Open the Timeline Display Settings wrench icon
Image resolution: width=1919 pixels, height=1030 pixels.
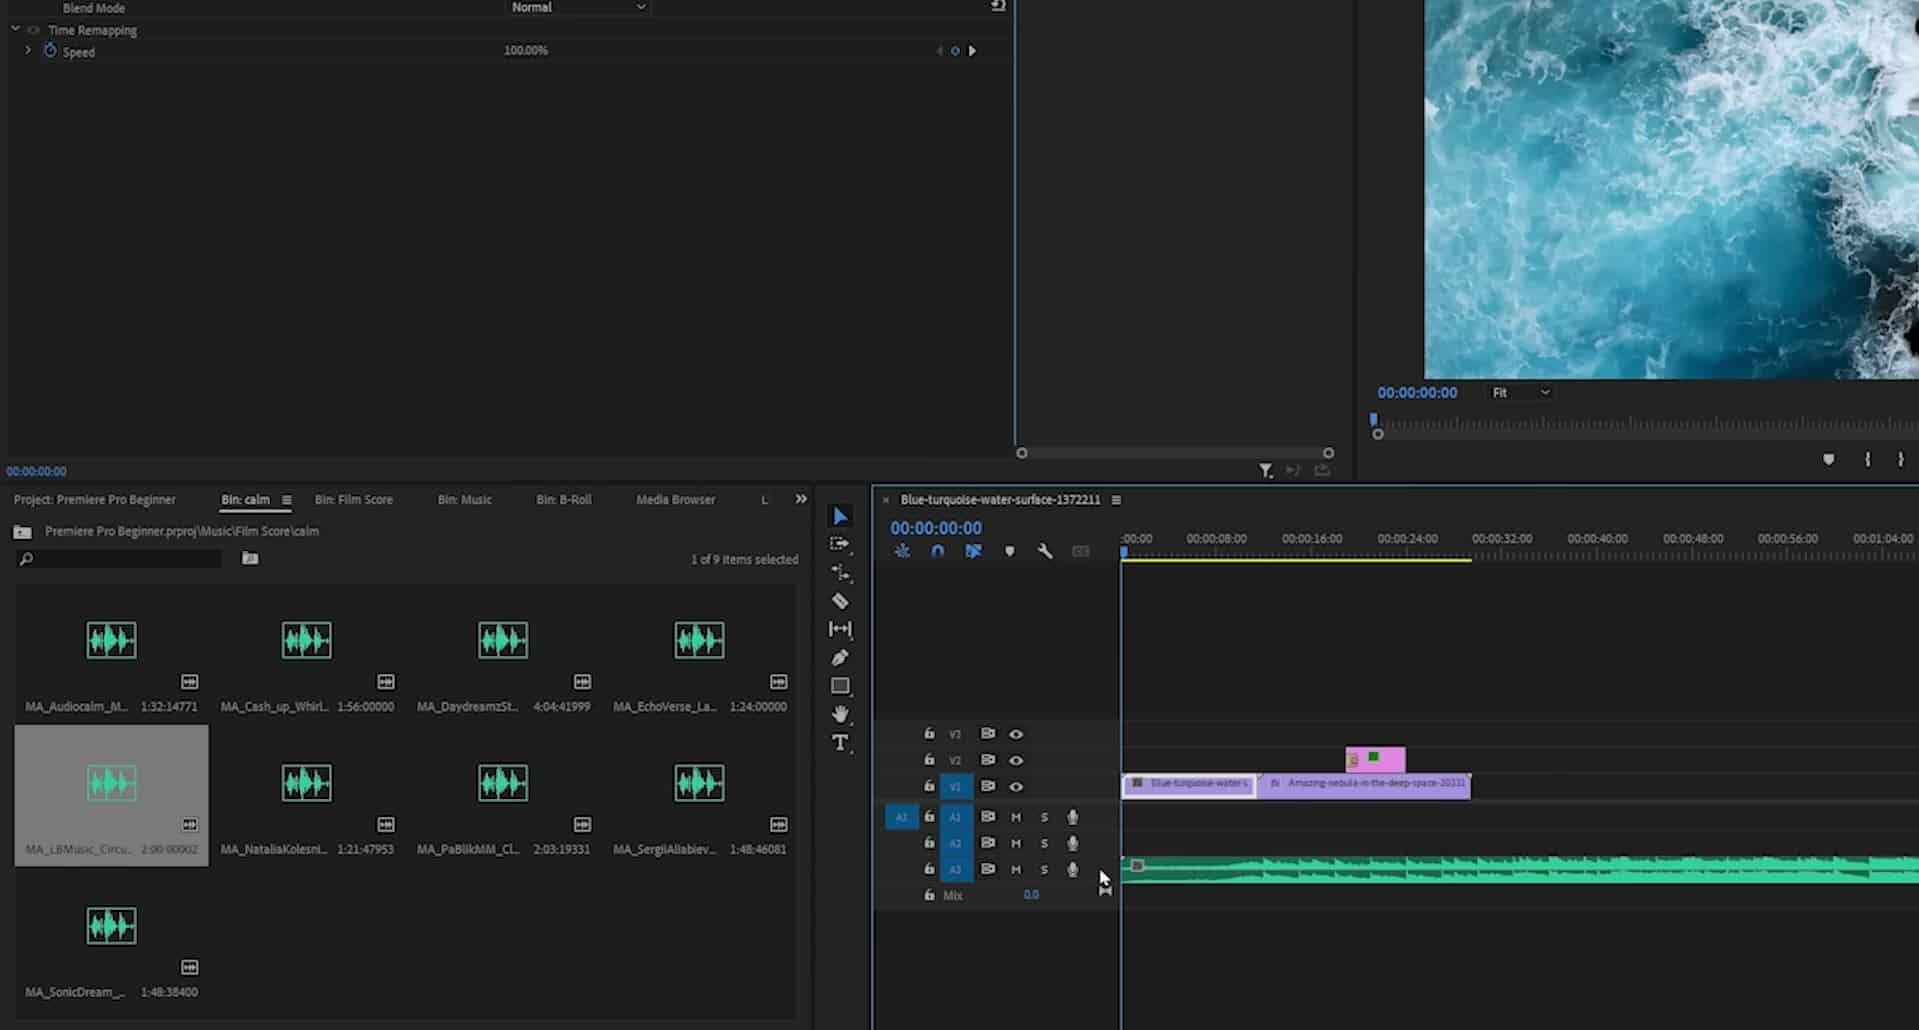coord(1045,551)
